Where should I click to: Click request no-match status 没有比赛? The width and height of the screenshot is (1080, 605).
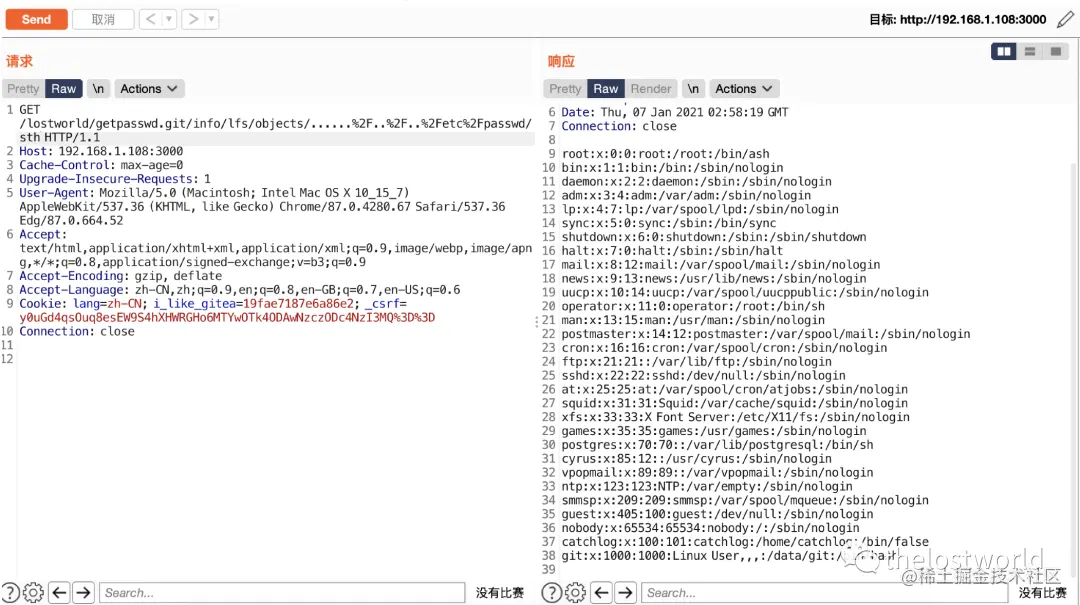[x=500, y=593]
